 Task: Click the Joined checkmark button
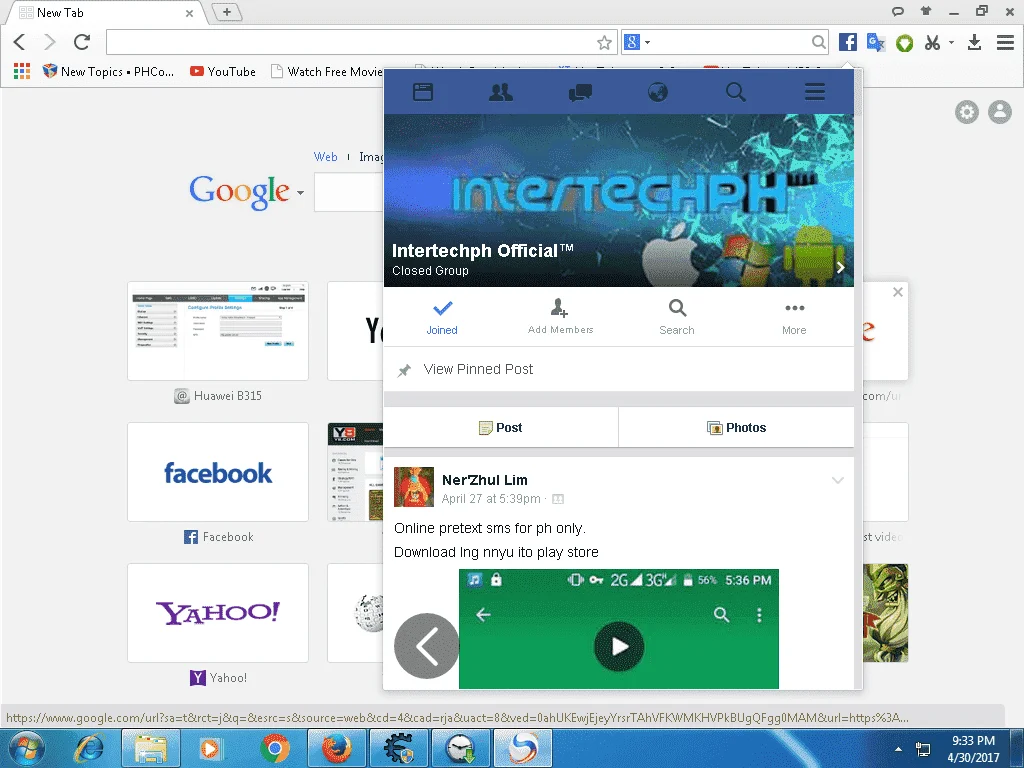point(442,317)
